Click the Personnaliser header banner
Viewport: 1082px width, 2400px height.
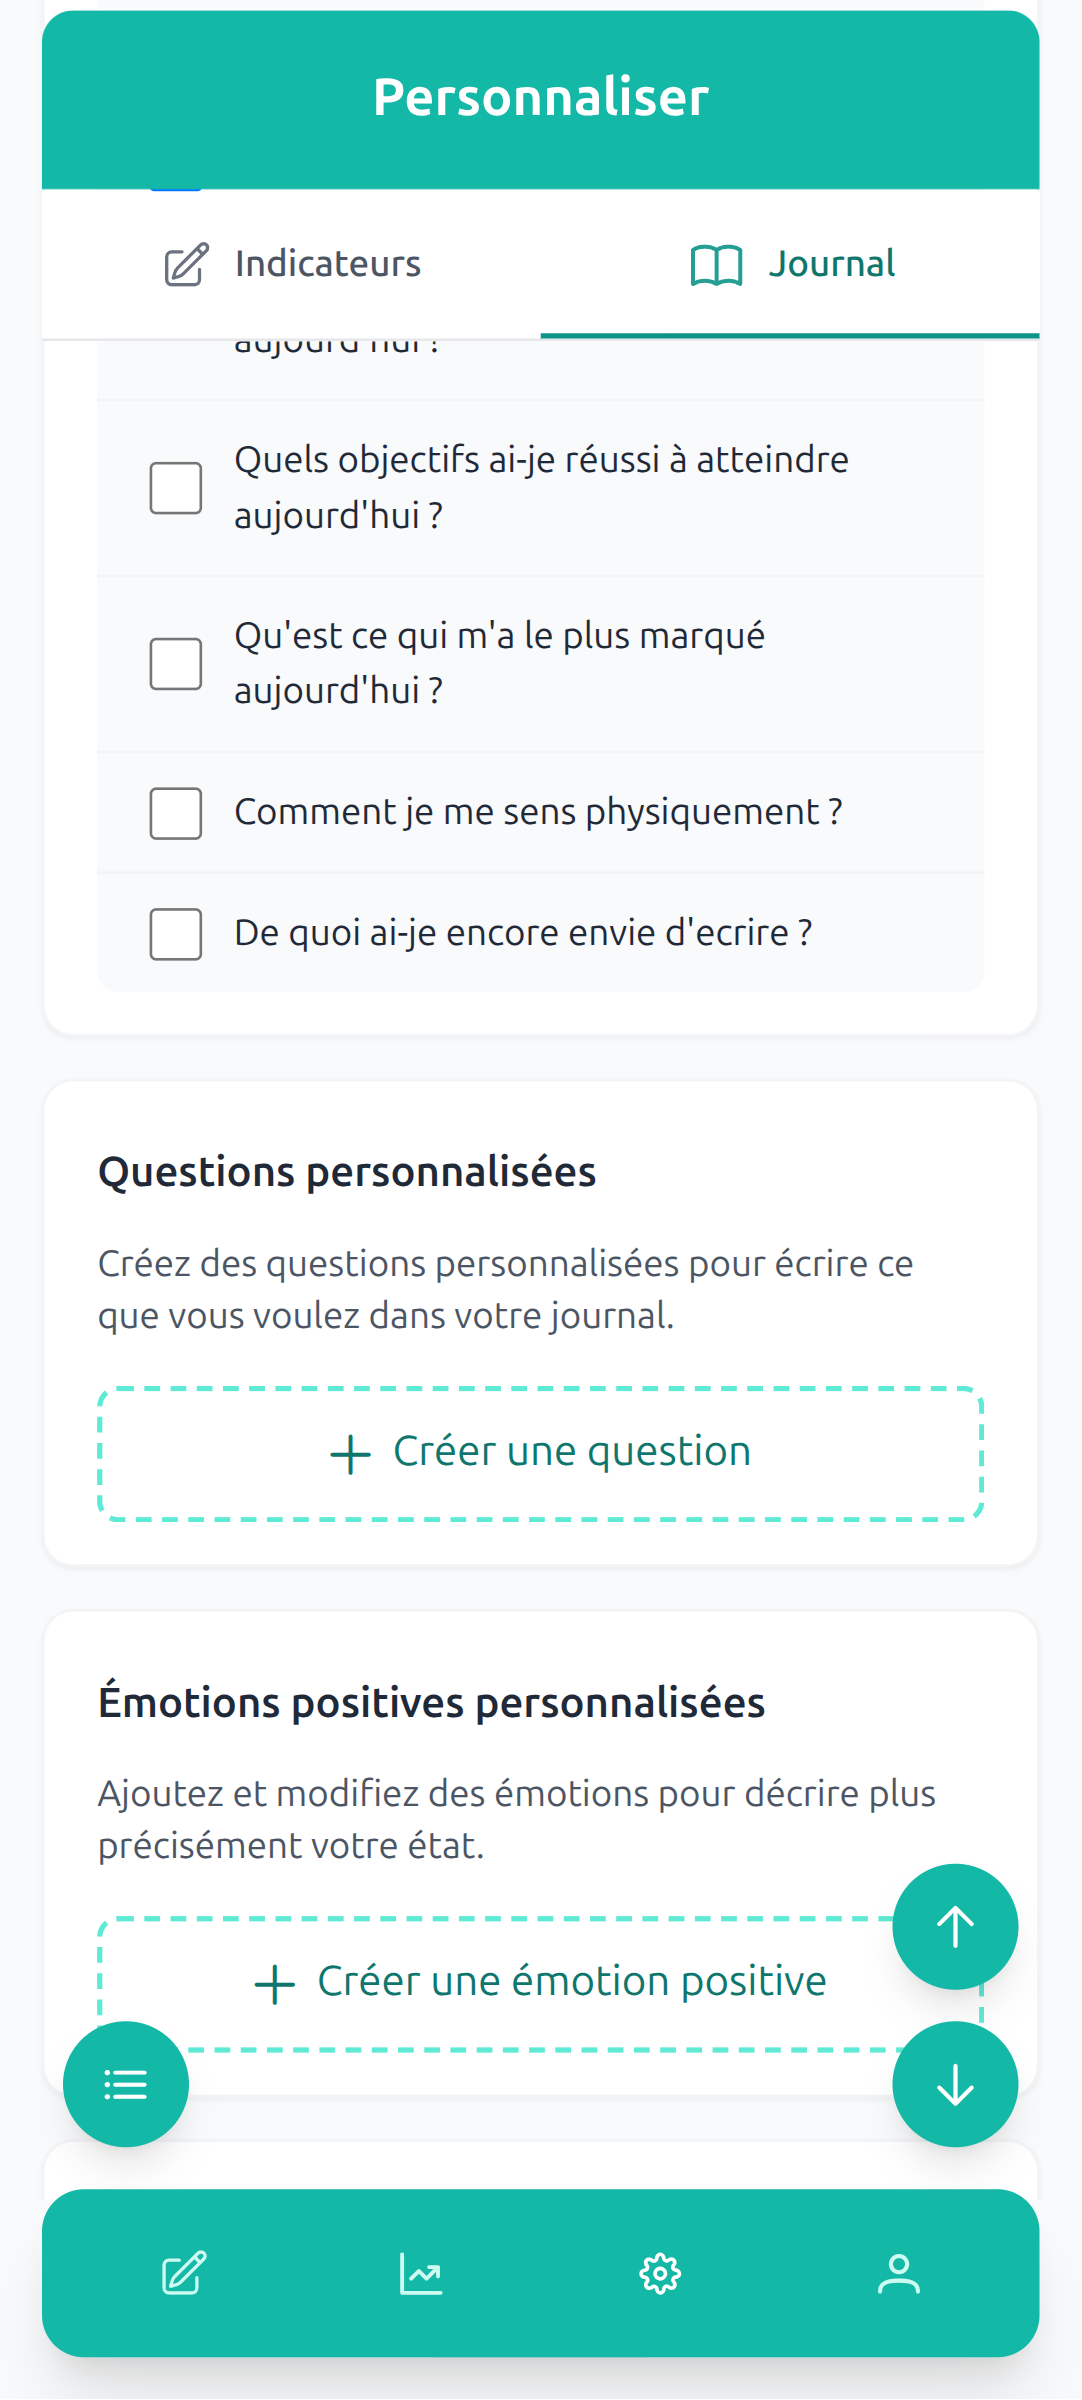tap(541, 97)
